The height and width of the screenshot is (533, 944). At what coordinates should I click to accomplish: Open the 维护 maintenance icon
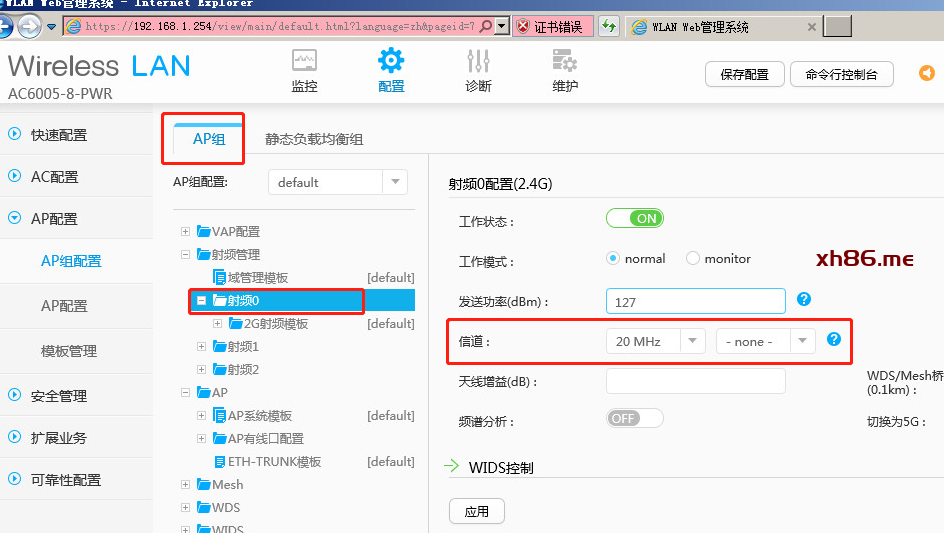click(x=565, y=62)
